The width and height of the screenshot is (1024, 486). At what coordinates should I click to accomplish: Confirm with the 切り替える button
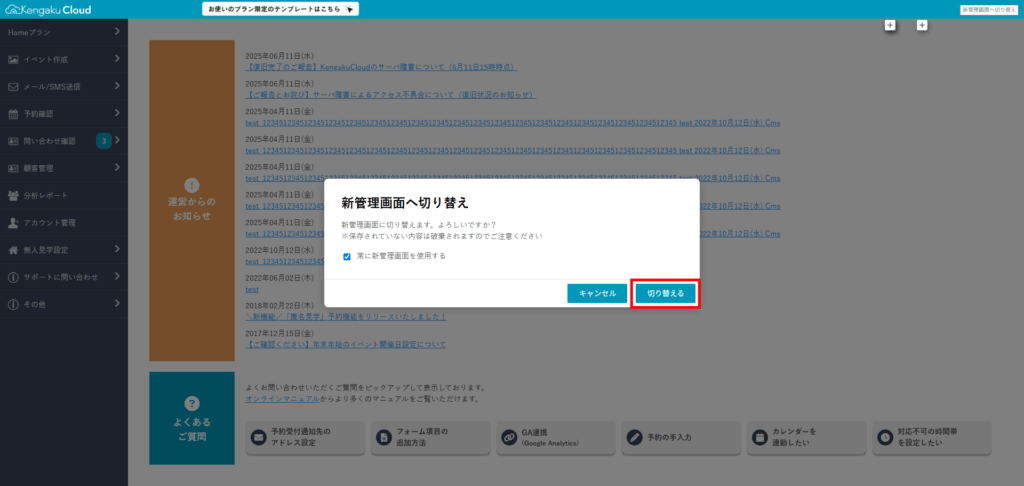(665, 293)
